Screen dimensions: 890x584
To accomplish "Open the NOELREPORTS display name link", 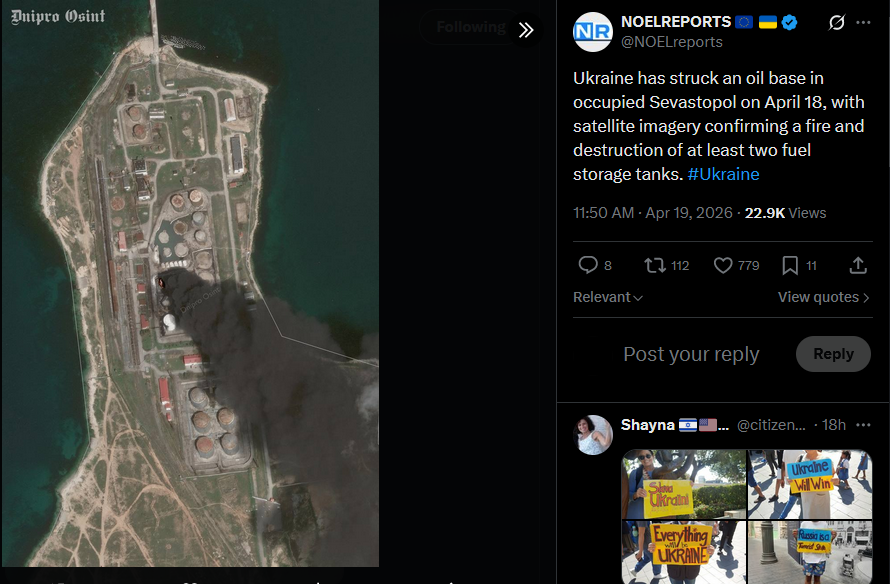I will 675,22.
